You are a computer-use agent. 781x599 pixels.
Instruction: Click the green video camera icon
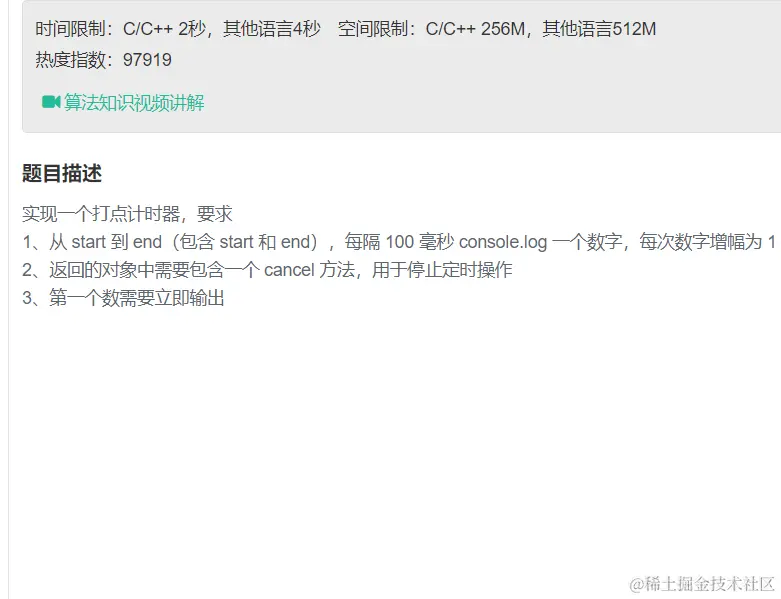pos(51,102)
